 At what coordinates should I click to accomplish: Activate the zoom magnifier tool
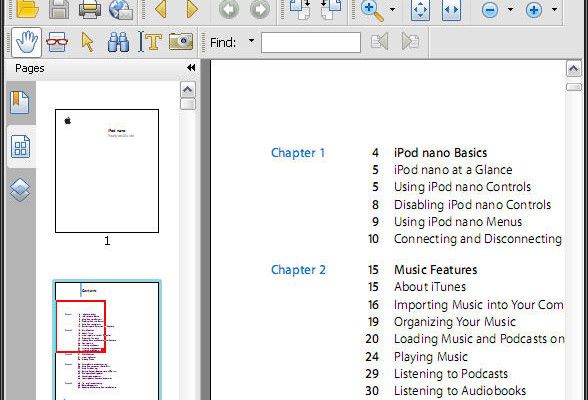point(372,10)
